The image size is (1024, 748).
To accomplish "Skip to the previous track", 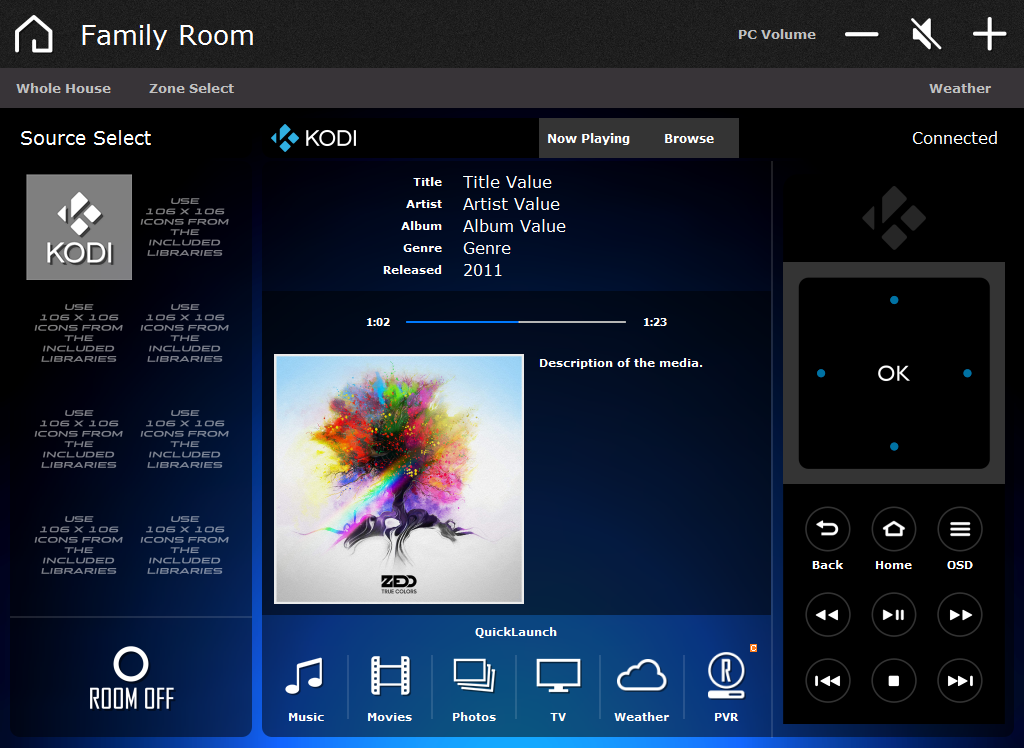I will pos(827,681).
